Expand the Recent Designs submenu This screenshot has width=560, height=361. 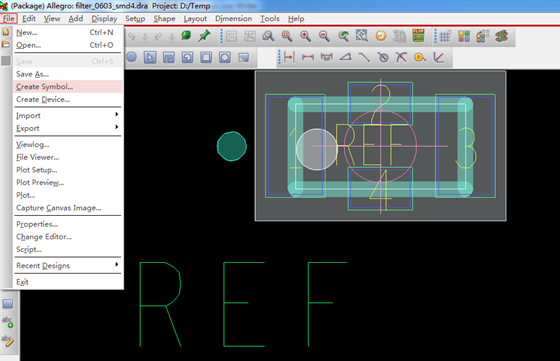[67, 265]
